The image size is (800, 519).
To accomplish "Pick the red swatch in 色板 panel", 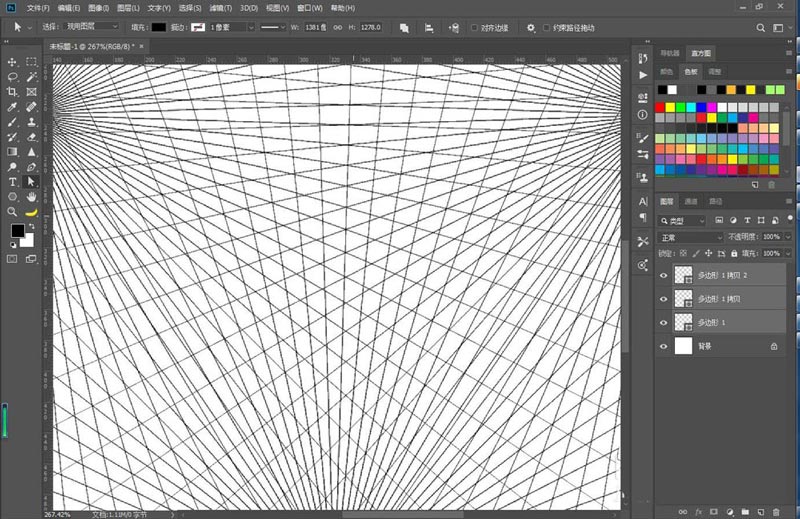I will (x=660, y=107).
